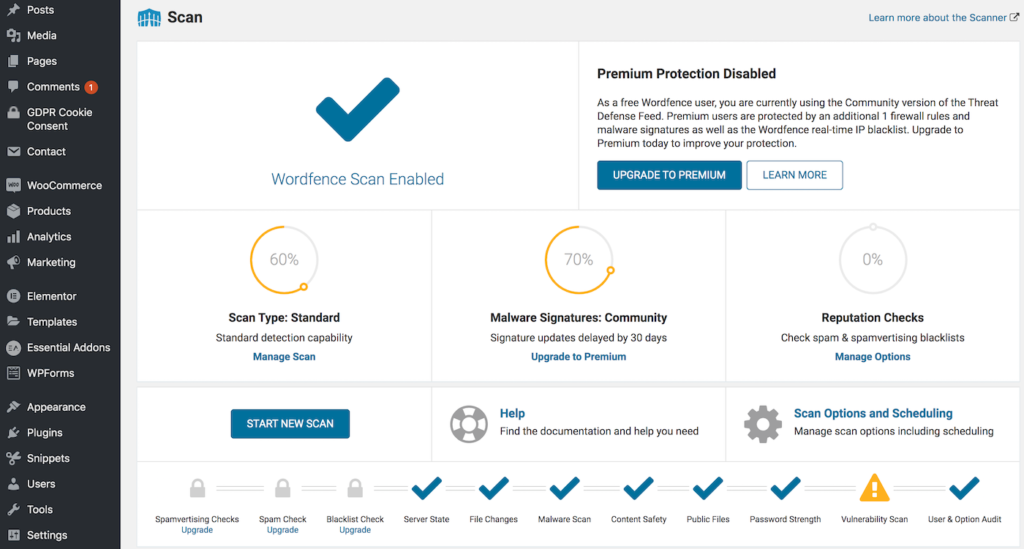Click the Wordfence logo beside Scan title
This screenshot has height=549, width=1024.
(x=149, y=18)
